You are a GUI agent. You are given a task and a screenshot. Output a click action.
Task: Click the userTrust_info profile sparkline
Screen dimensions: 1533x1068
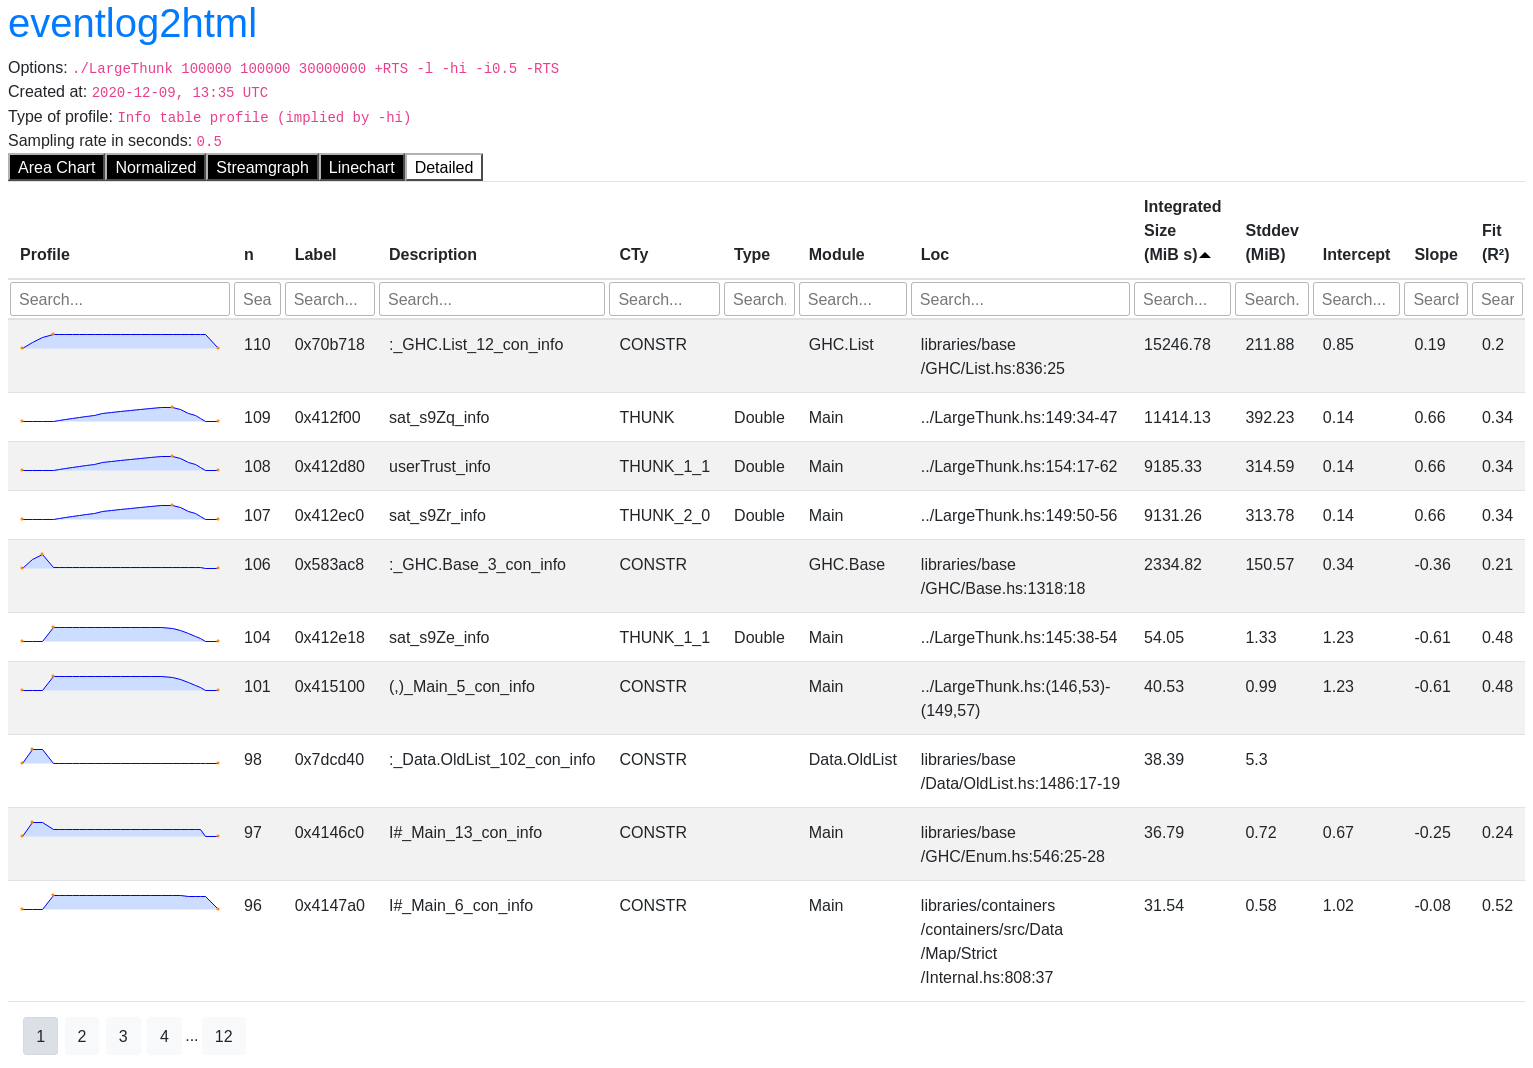120,464
